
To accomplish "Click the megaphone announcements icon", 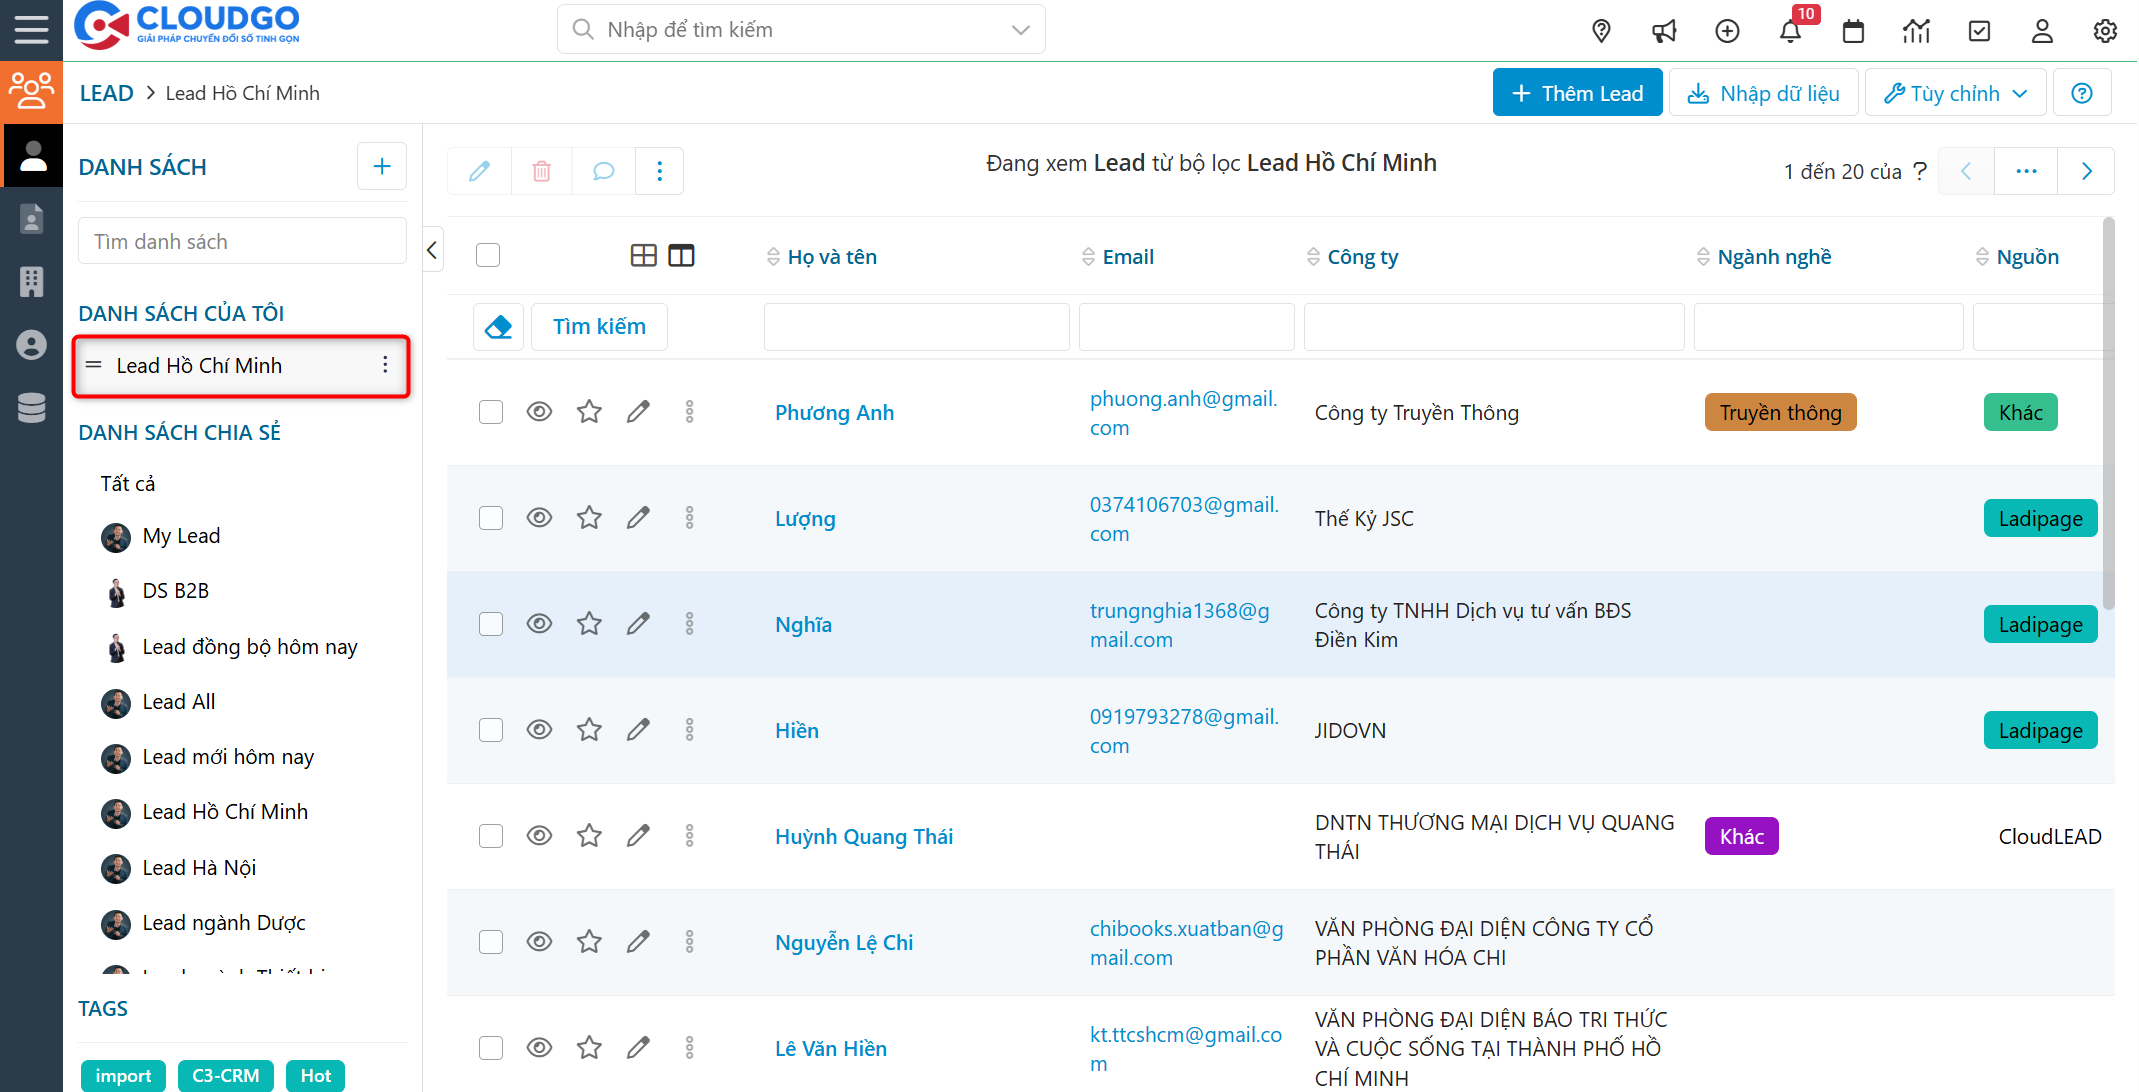I will coord(1664,31).
